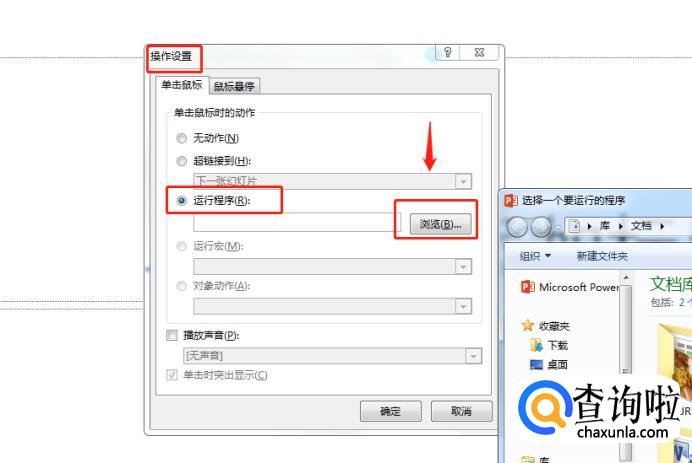This screenshot has width=692, height=463.
Task: Click the forward navigation arrow in file browser
Action: click(541, 227)
